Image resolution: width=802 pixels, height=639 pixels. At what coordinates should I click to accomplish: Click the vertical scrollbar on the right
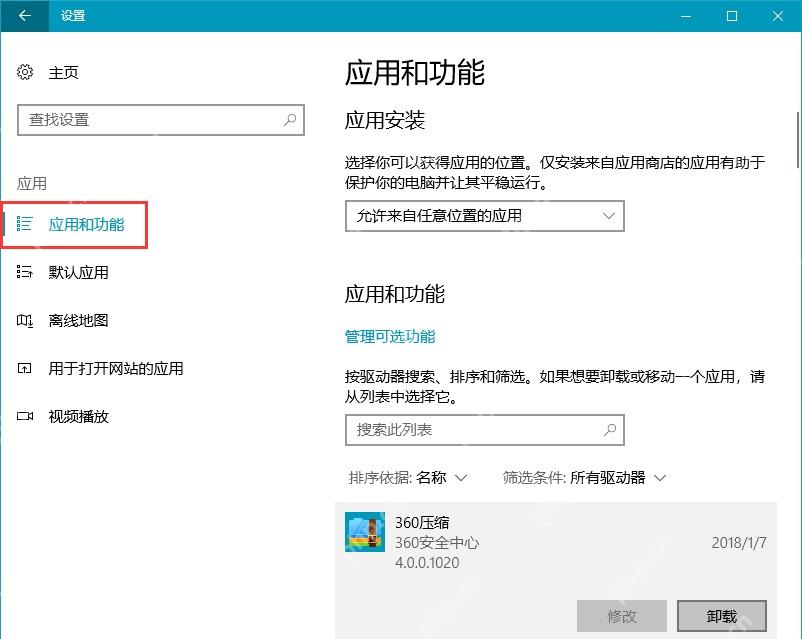point(798,139)
